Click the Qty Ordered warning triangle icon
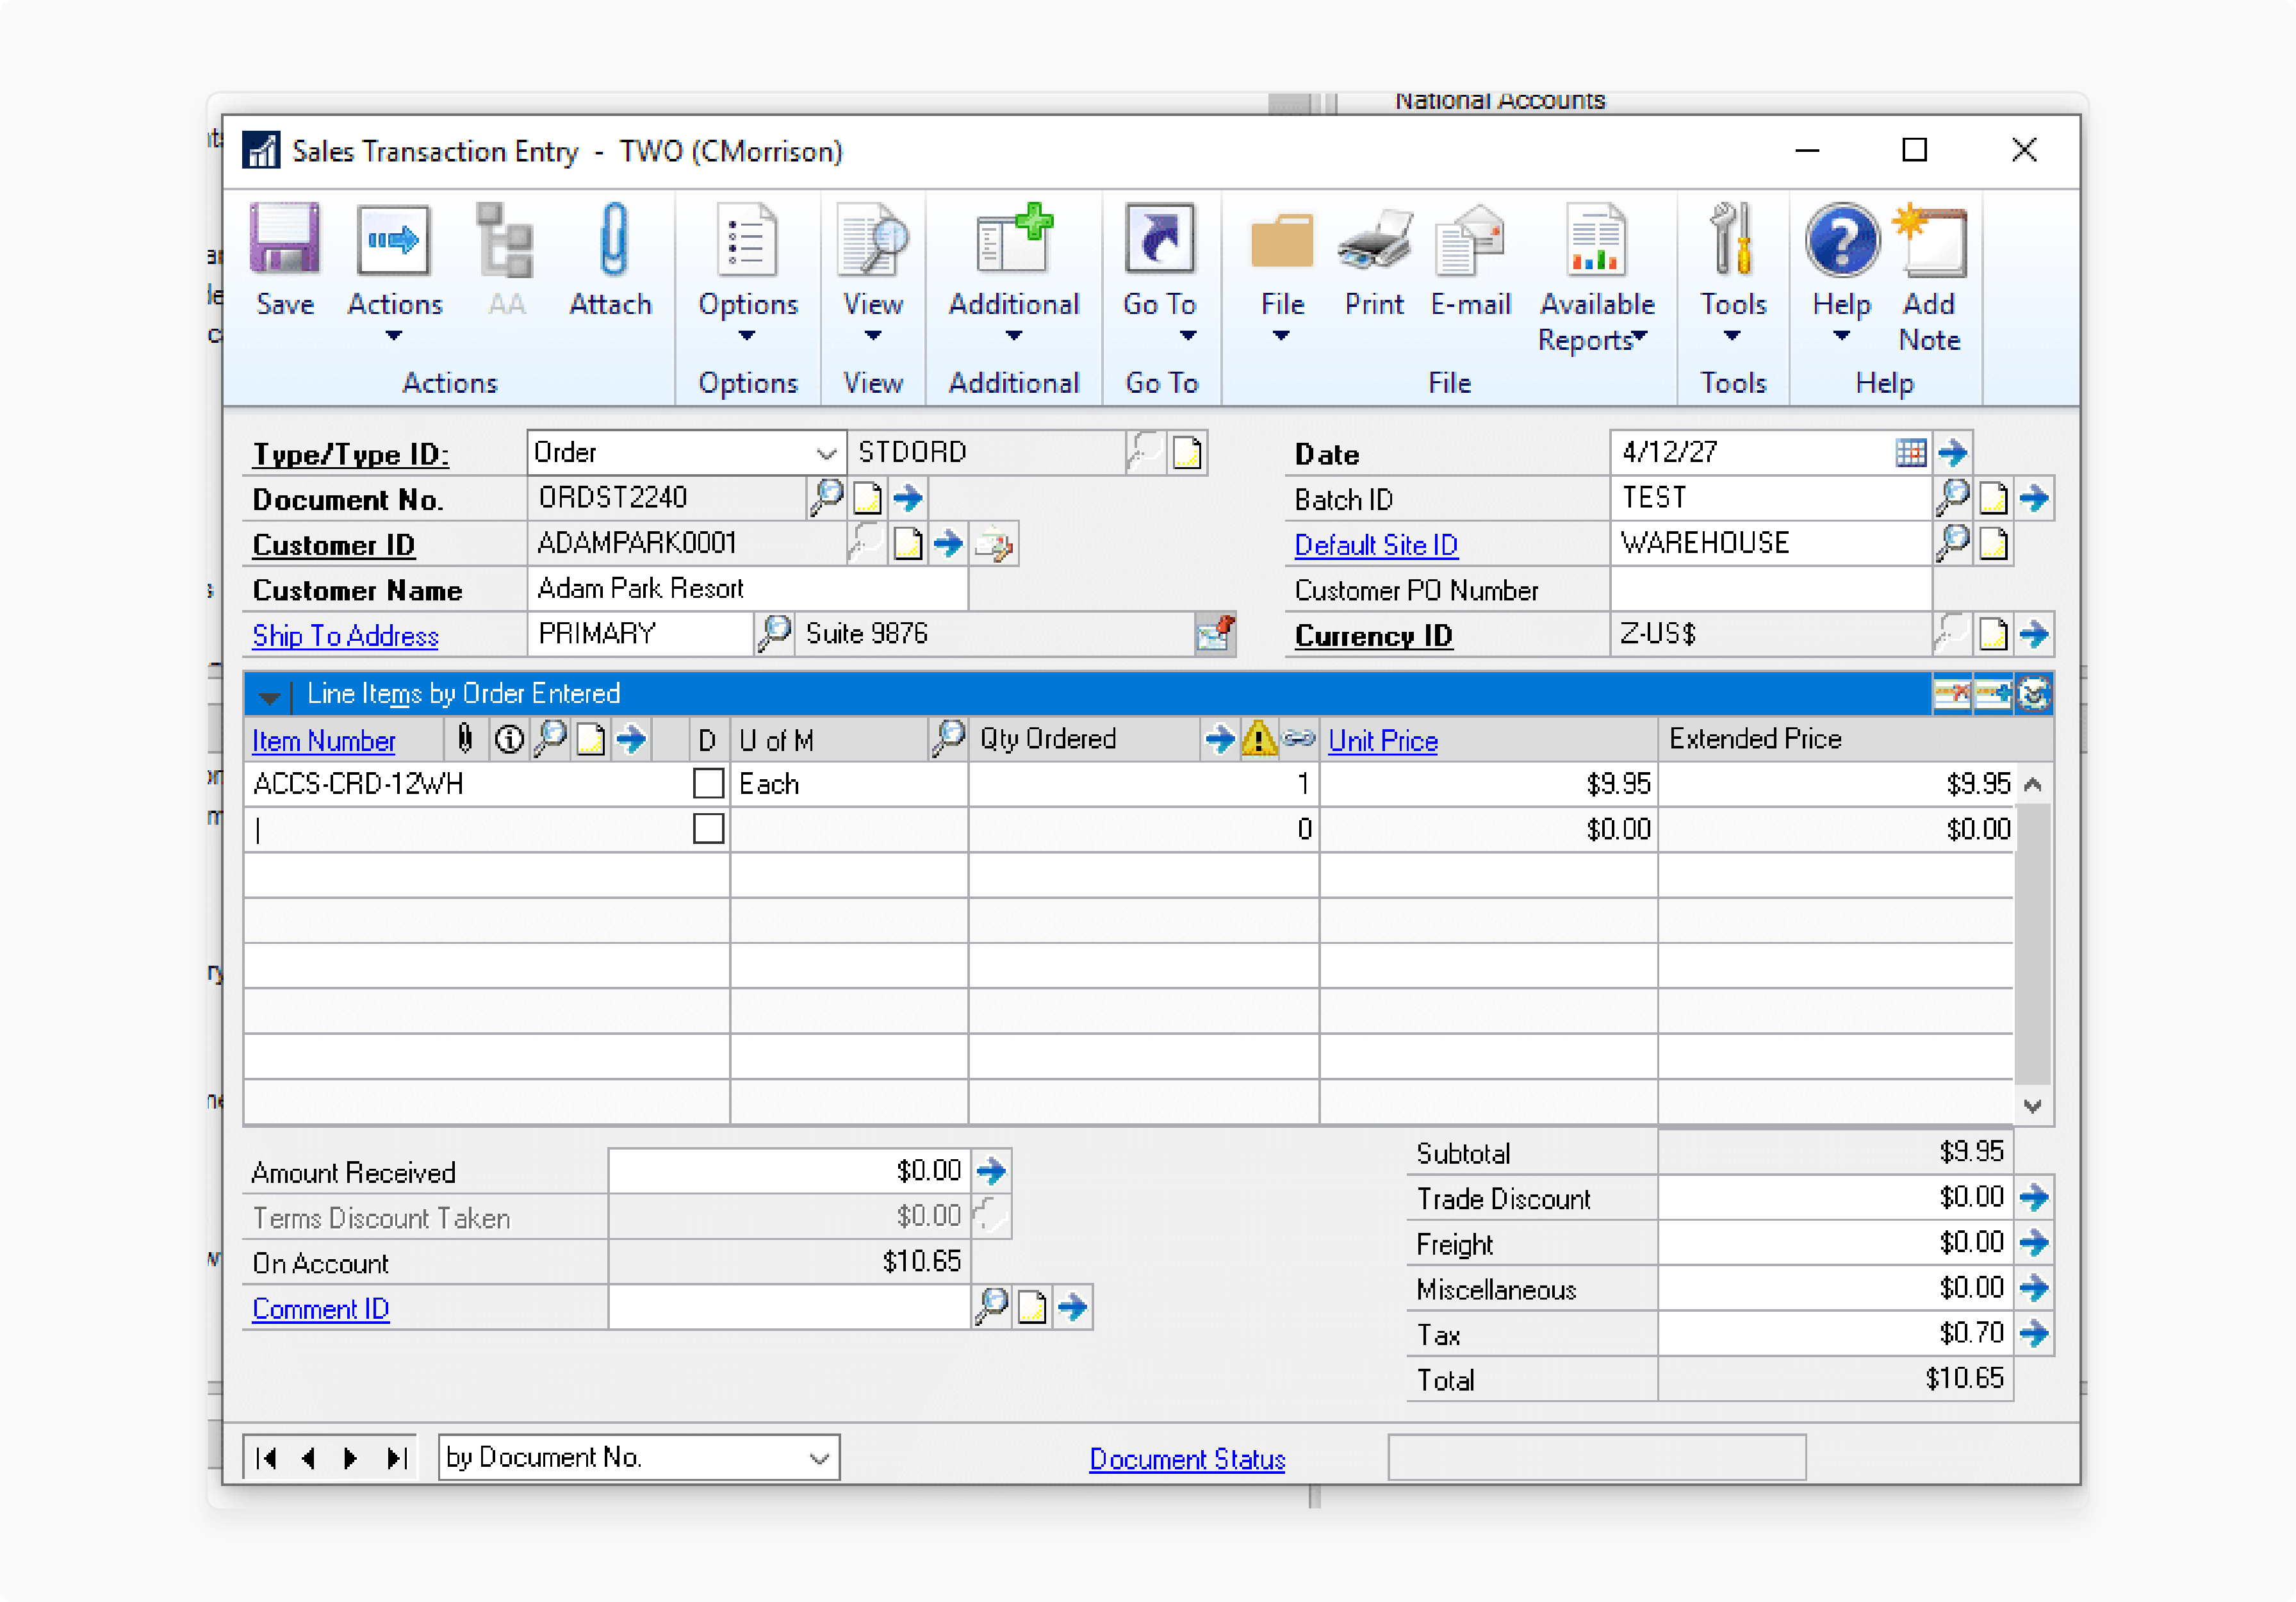Screen dimensions: 2296x1602 tap(1258, 739)
